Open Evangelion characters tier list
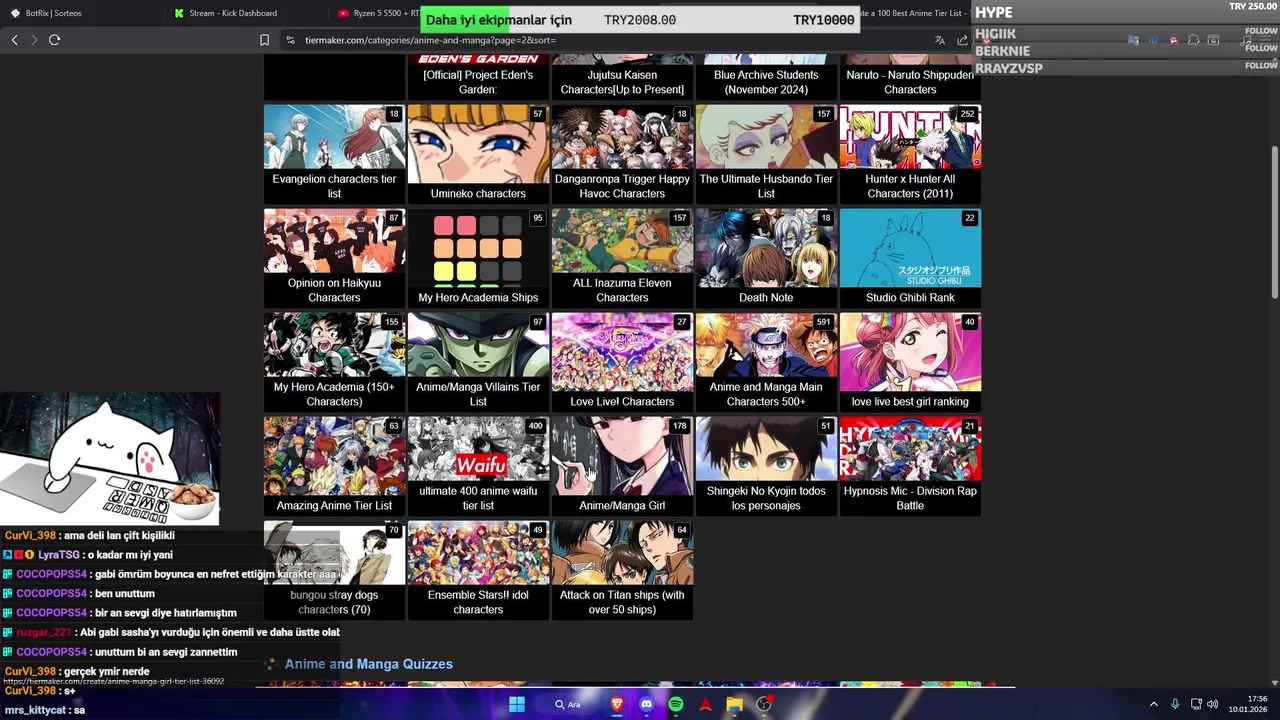1280x720 pixels. 334,155
